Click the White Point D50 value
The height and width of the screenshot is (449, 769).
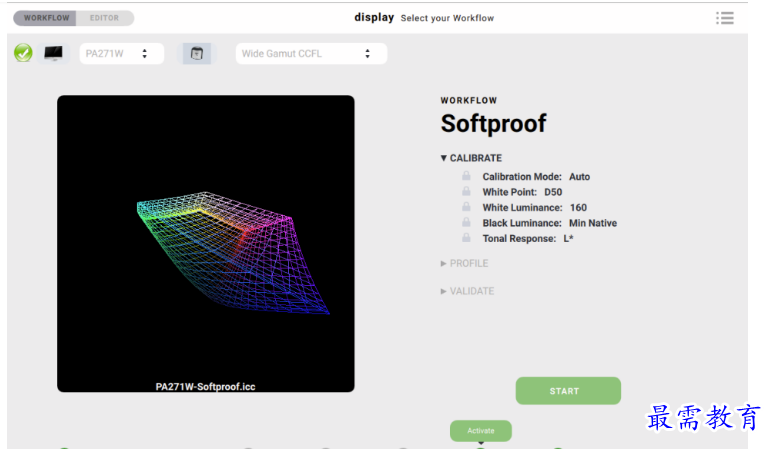tap(553, 192)
